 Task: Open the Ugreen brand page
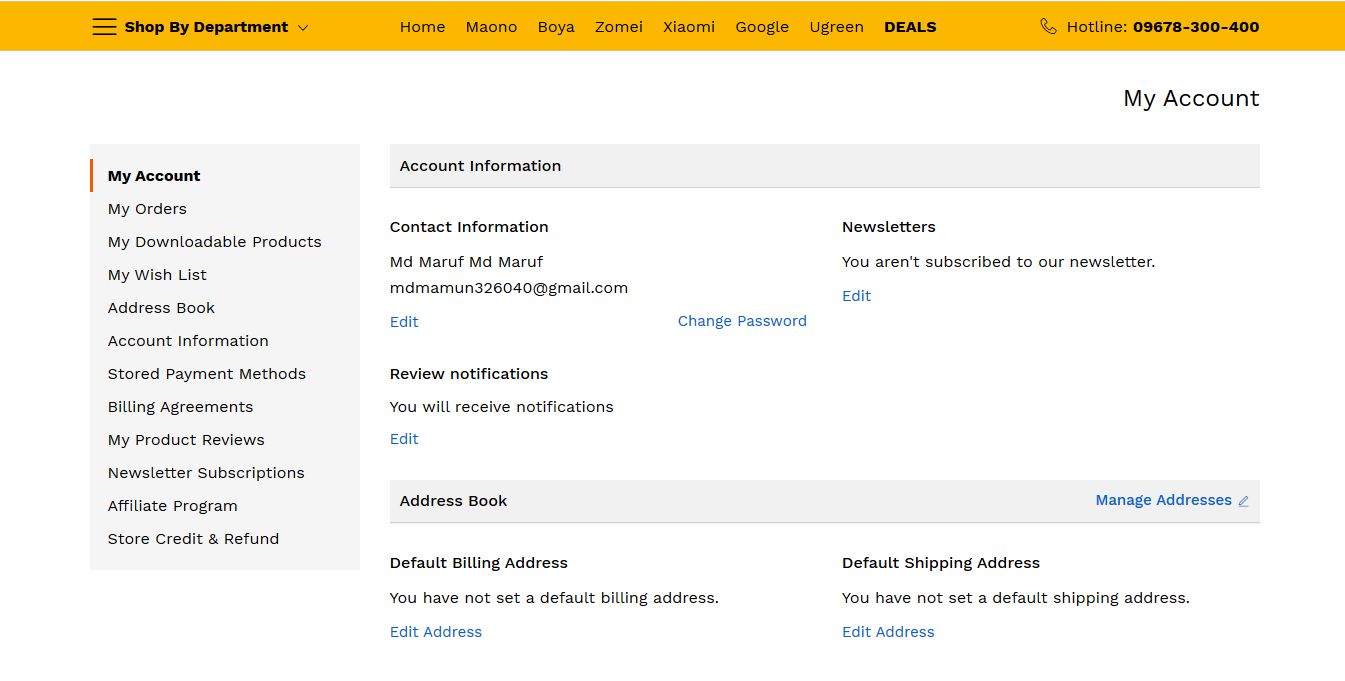tap(836, 27)
